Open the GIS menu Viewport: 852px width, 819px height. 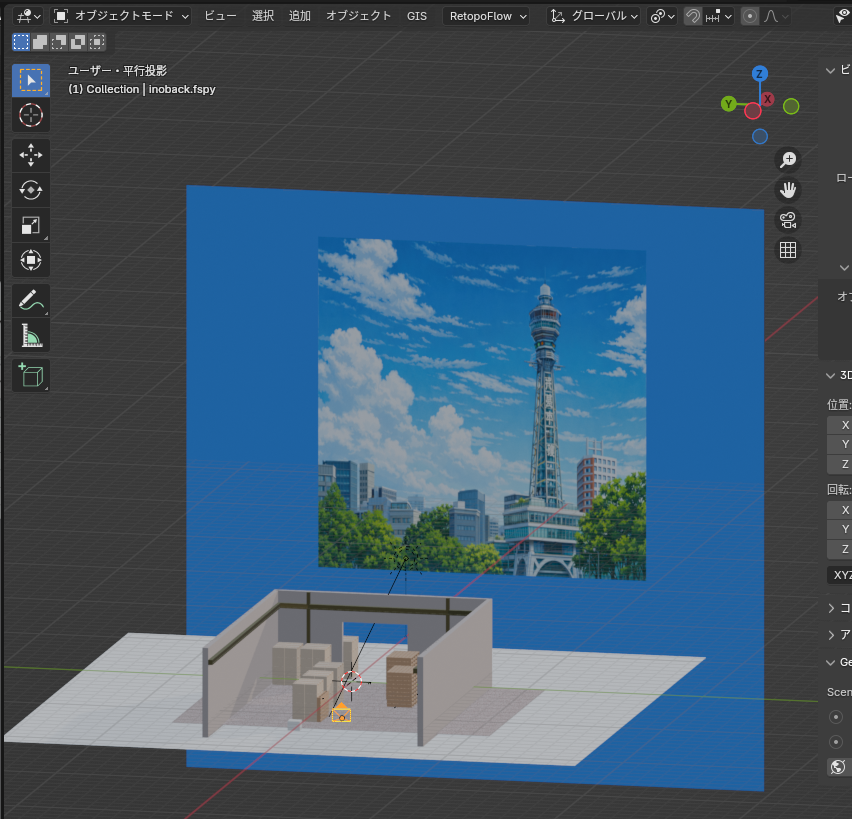417,16
